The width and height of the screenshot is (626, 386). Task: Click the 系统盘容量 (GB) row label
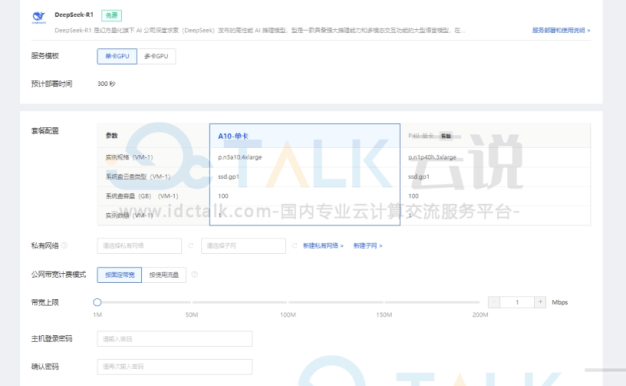click(x=142, y=196)
